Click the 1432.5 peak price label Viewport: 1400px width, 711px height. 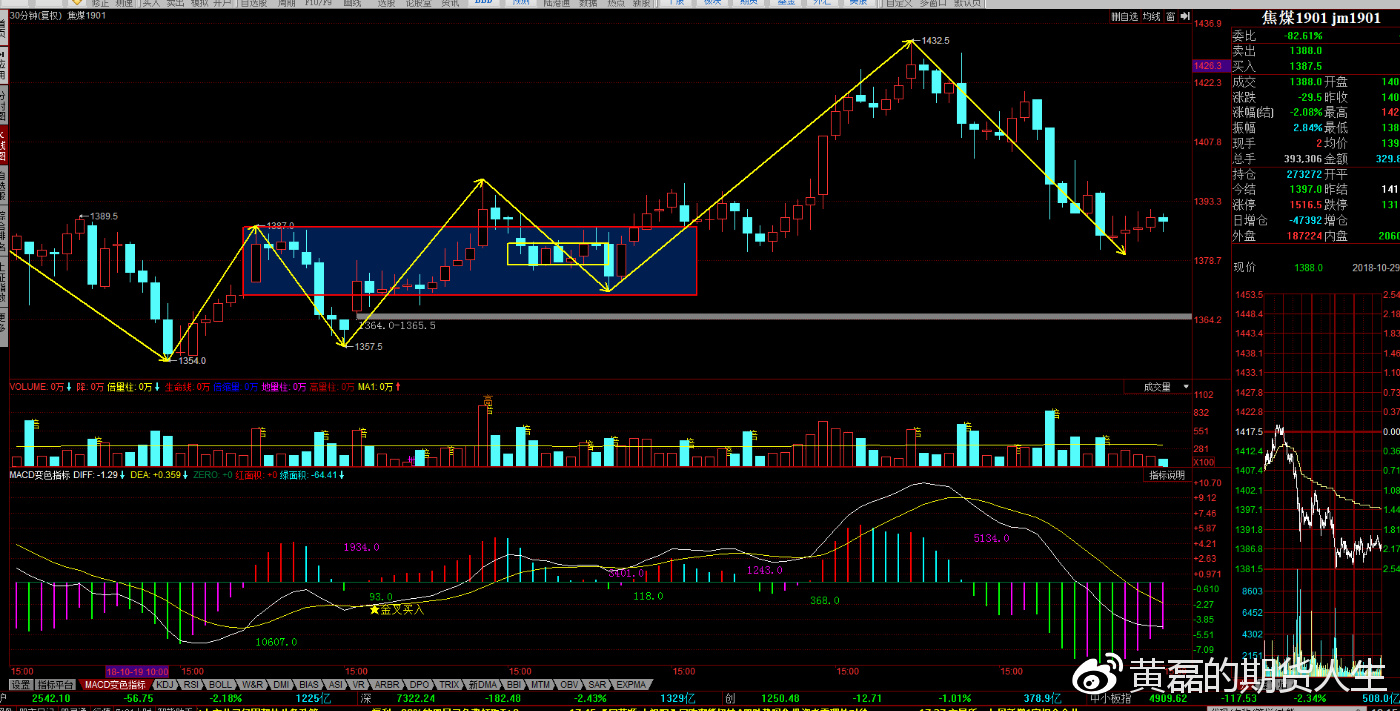click(x=935, y=41)
